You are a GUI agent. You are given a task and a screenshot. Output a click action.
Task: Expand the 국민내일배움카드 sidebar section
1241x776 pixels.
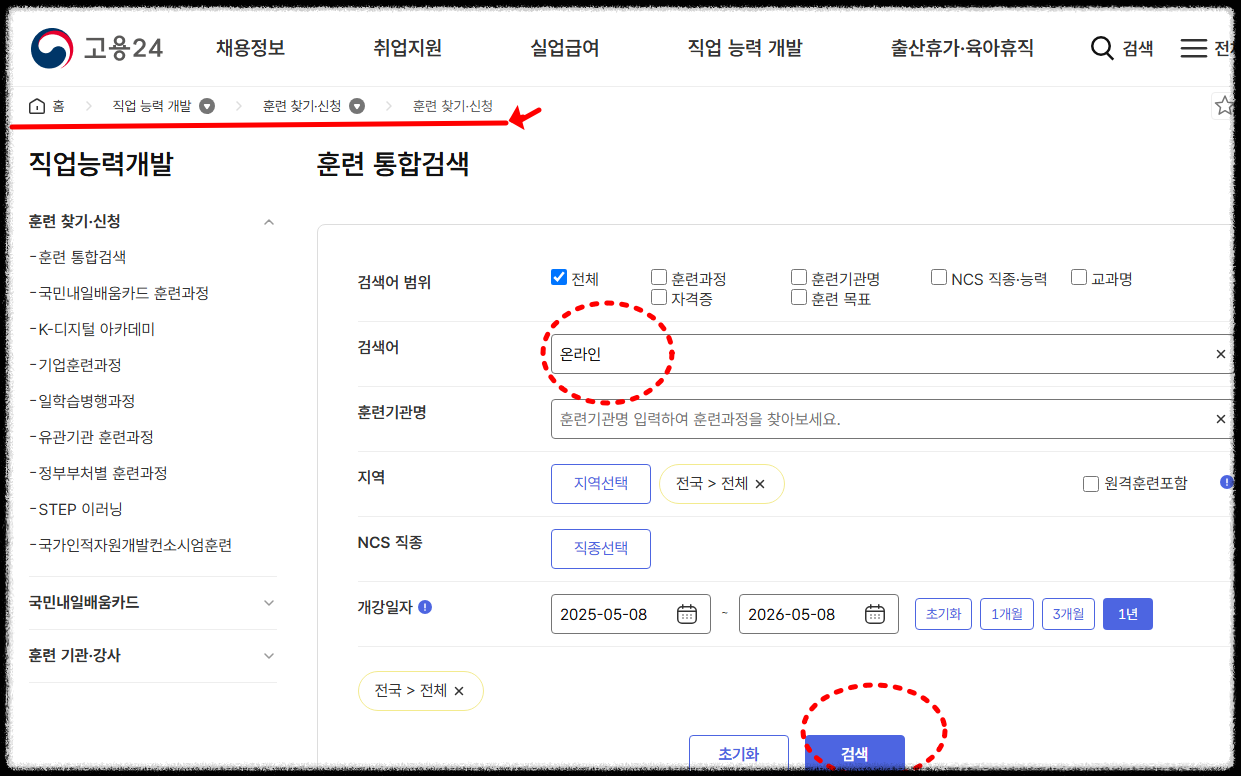click(x=268, y=602)
